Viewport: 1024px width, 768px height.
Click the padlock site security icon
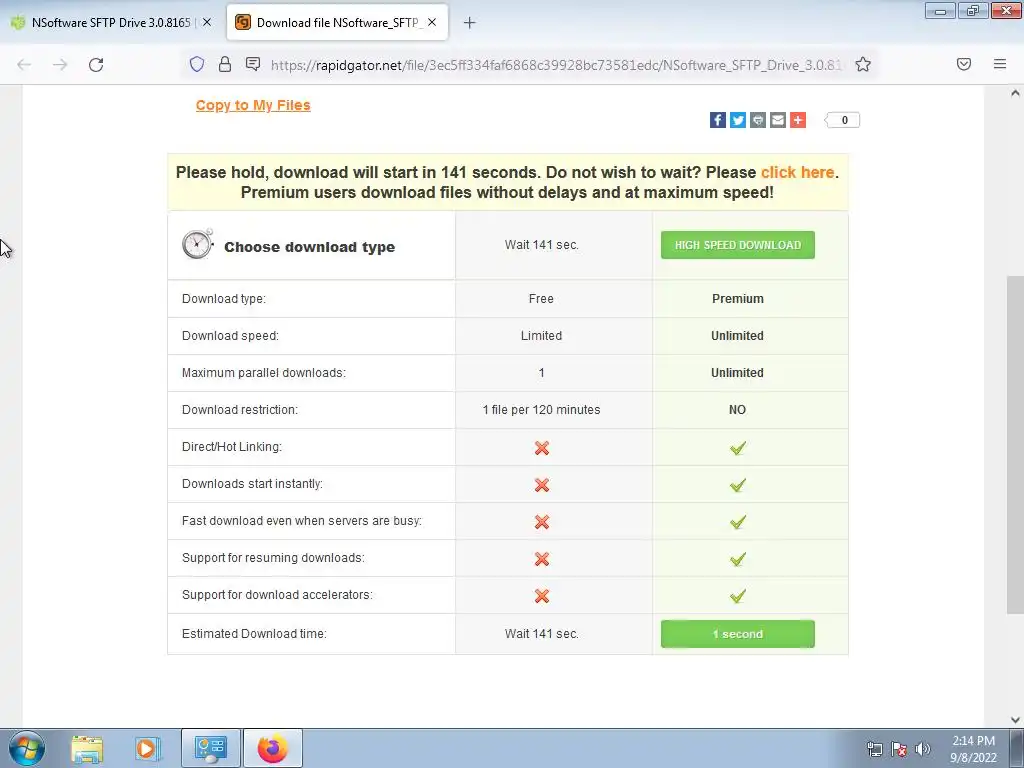[225, 64]
